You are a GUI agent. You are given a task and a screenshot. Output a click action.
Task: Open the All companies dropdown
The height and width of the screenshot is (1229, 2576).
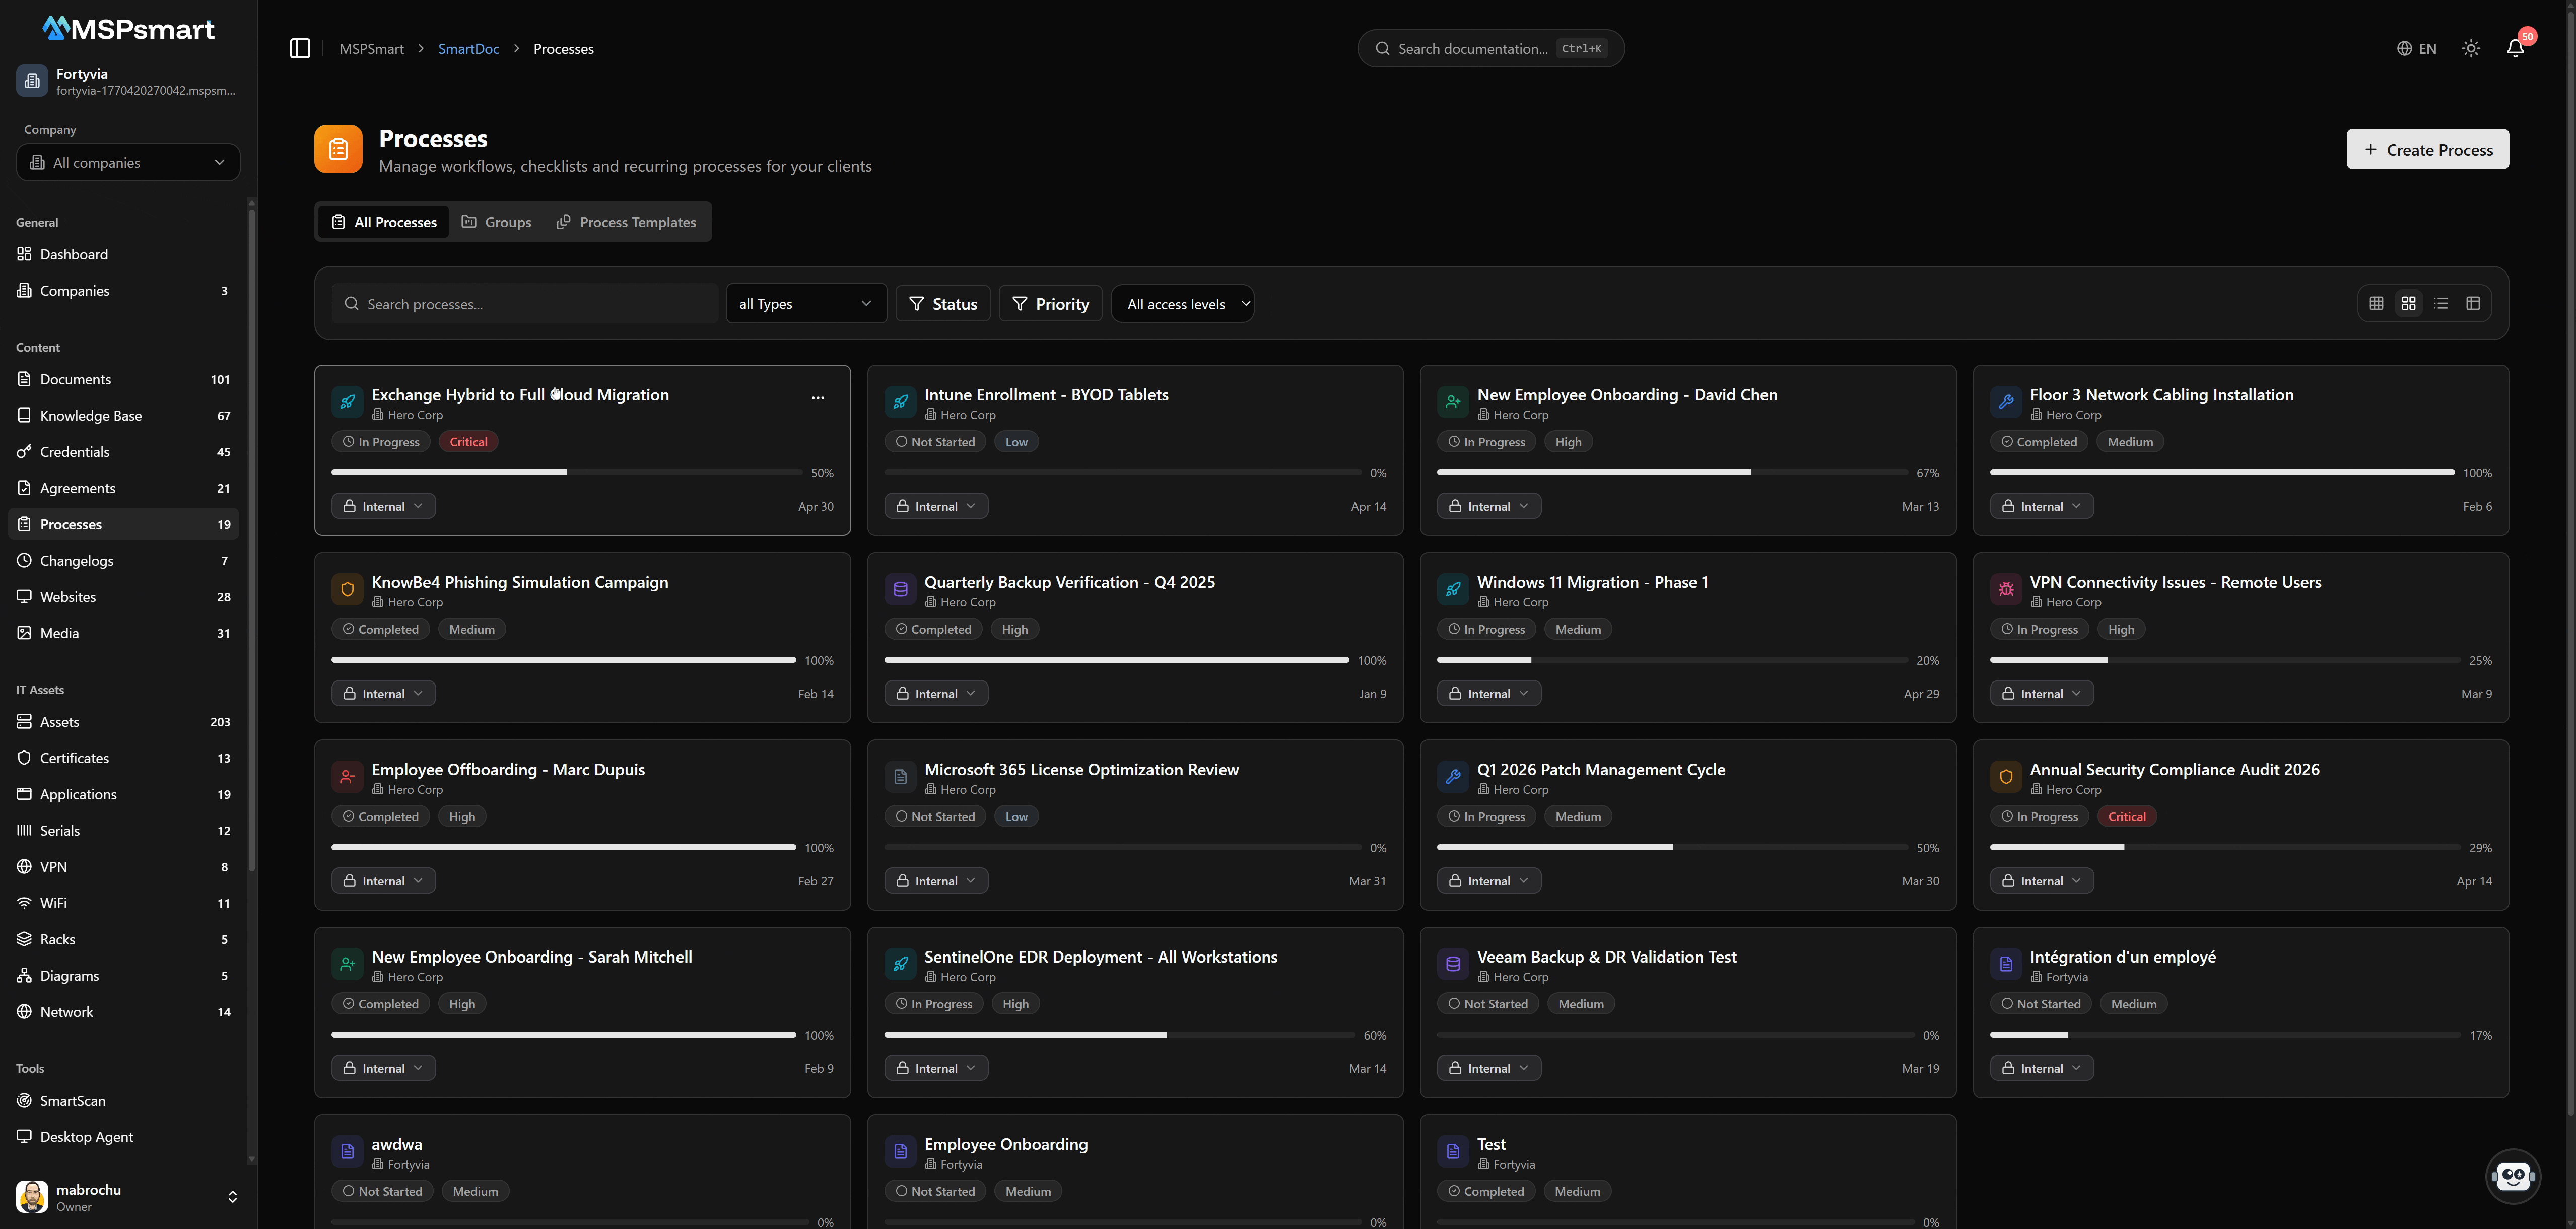pos(128,162)
